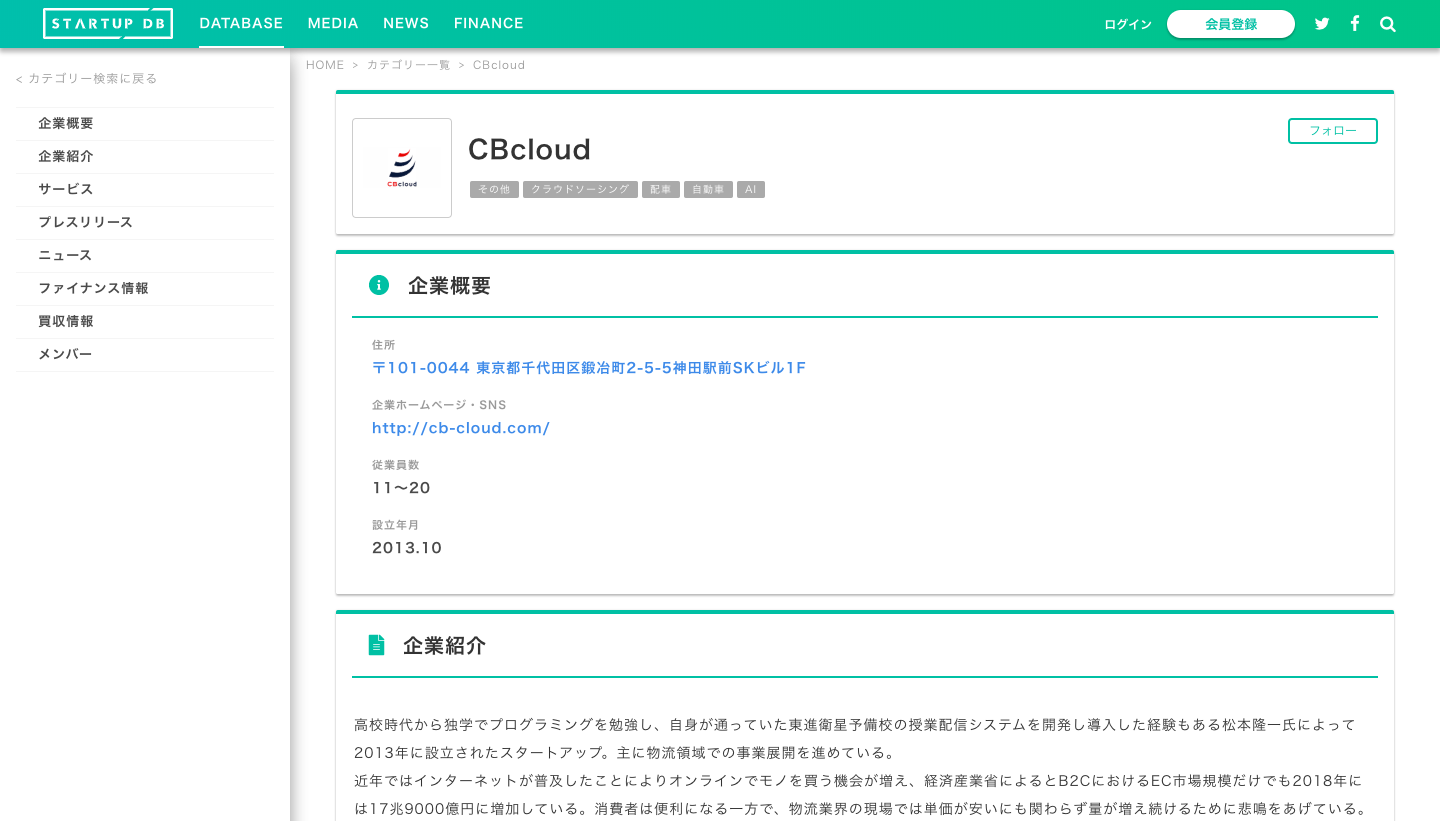
Task: Switch to the DATABASE tab
Action: point(241,23)
